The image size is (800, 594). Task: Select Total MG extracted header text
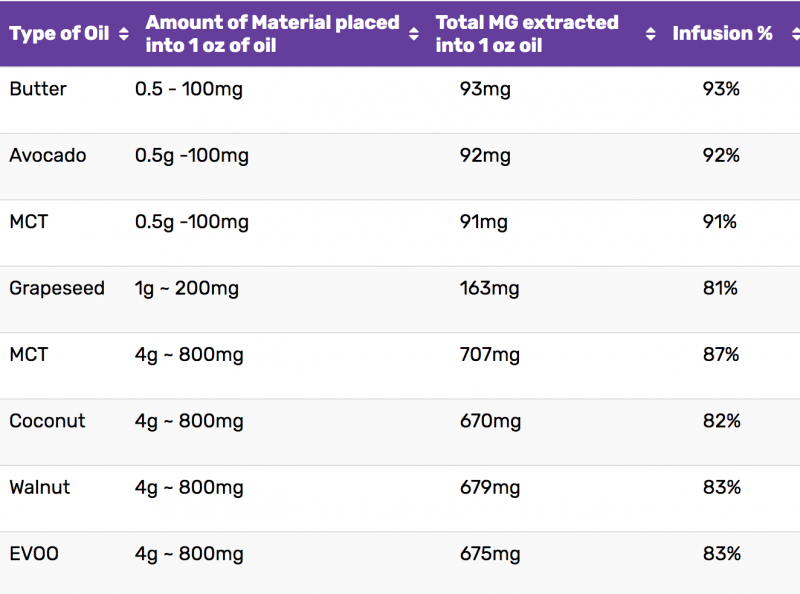(x=527, y=34)
